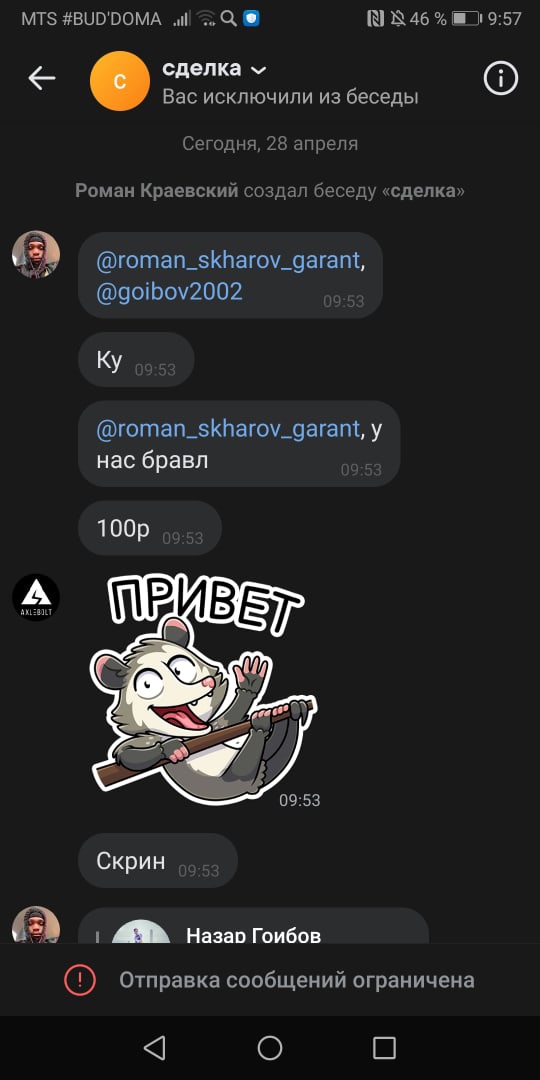Tap the Android home circle button

pyautogui.click(x=270, y=1048)
